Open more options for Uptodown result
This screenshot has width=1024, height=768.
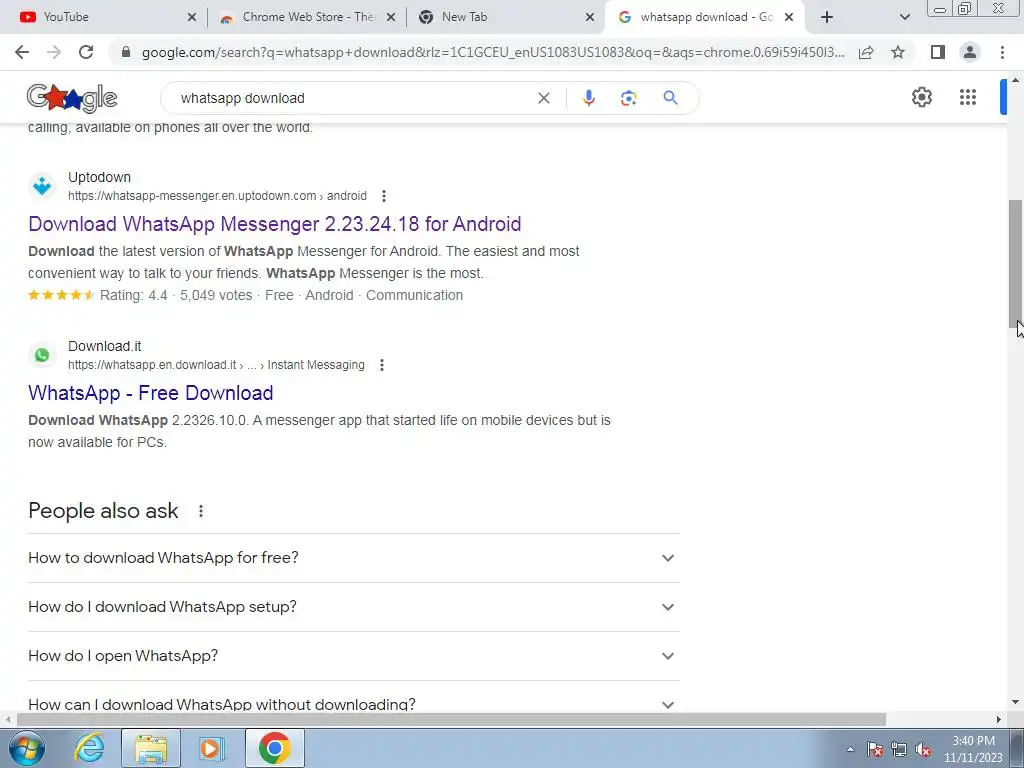(x=384, y=196)
